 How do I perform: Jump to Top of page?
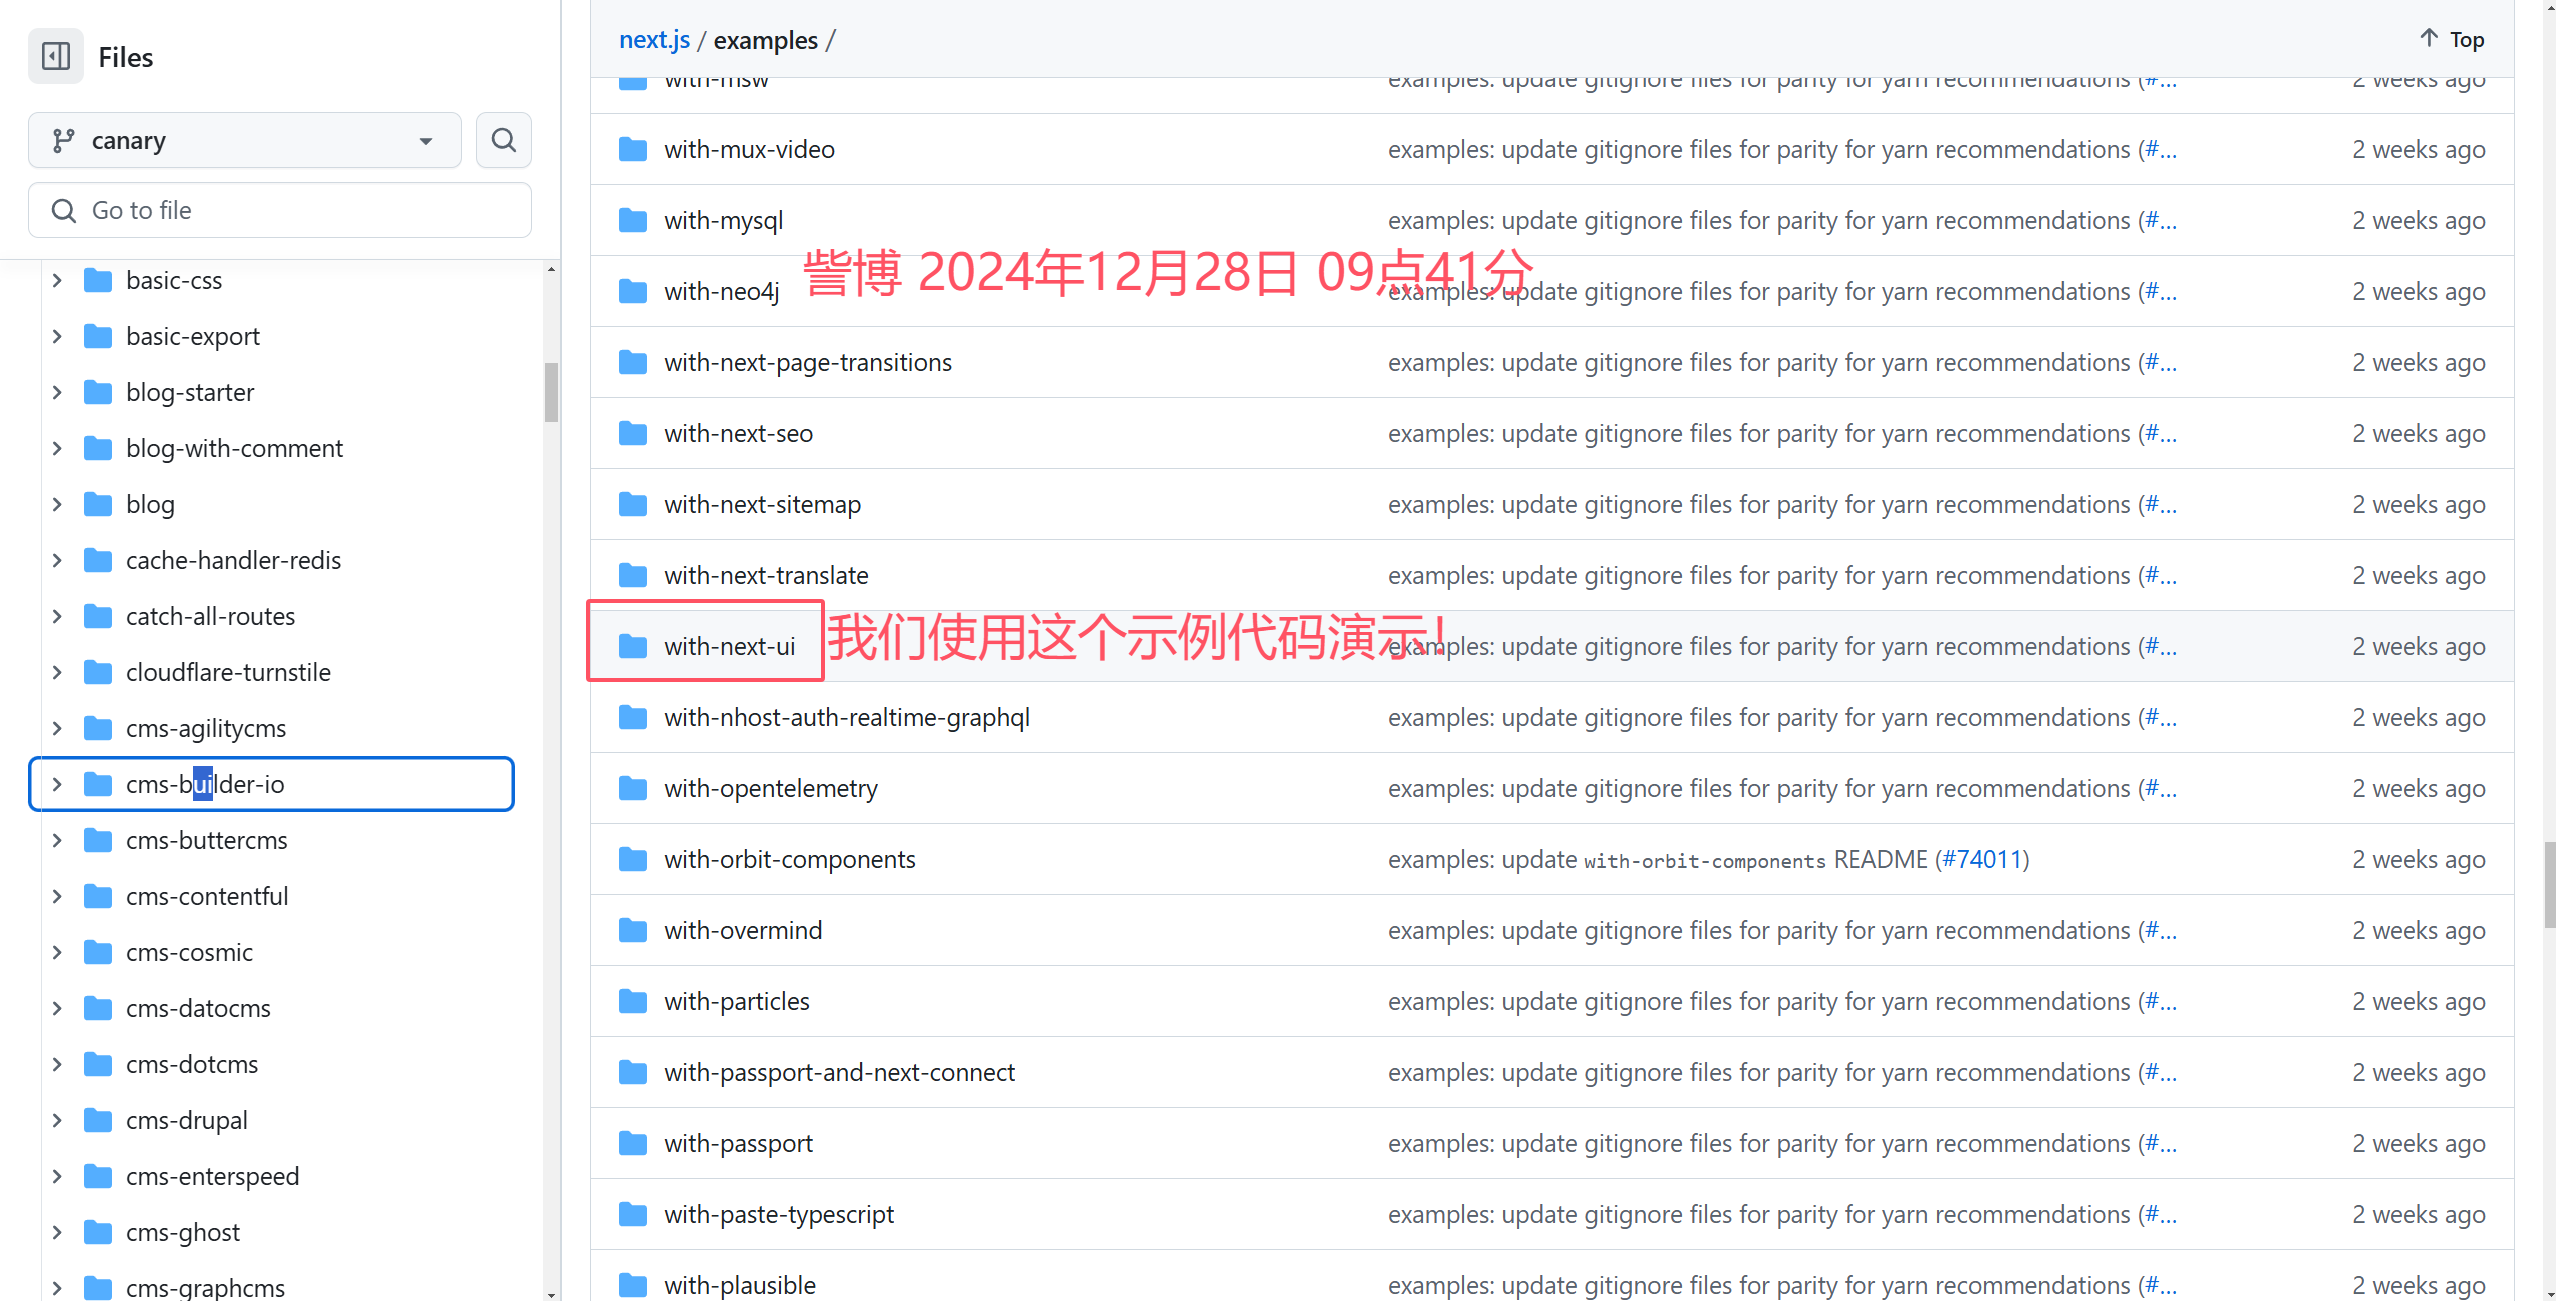(x=2452, y=39)
